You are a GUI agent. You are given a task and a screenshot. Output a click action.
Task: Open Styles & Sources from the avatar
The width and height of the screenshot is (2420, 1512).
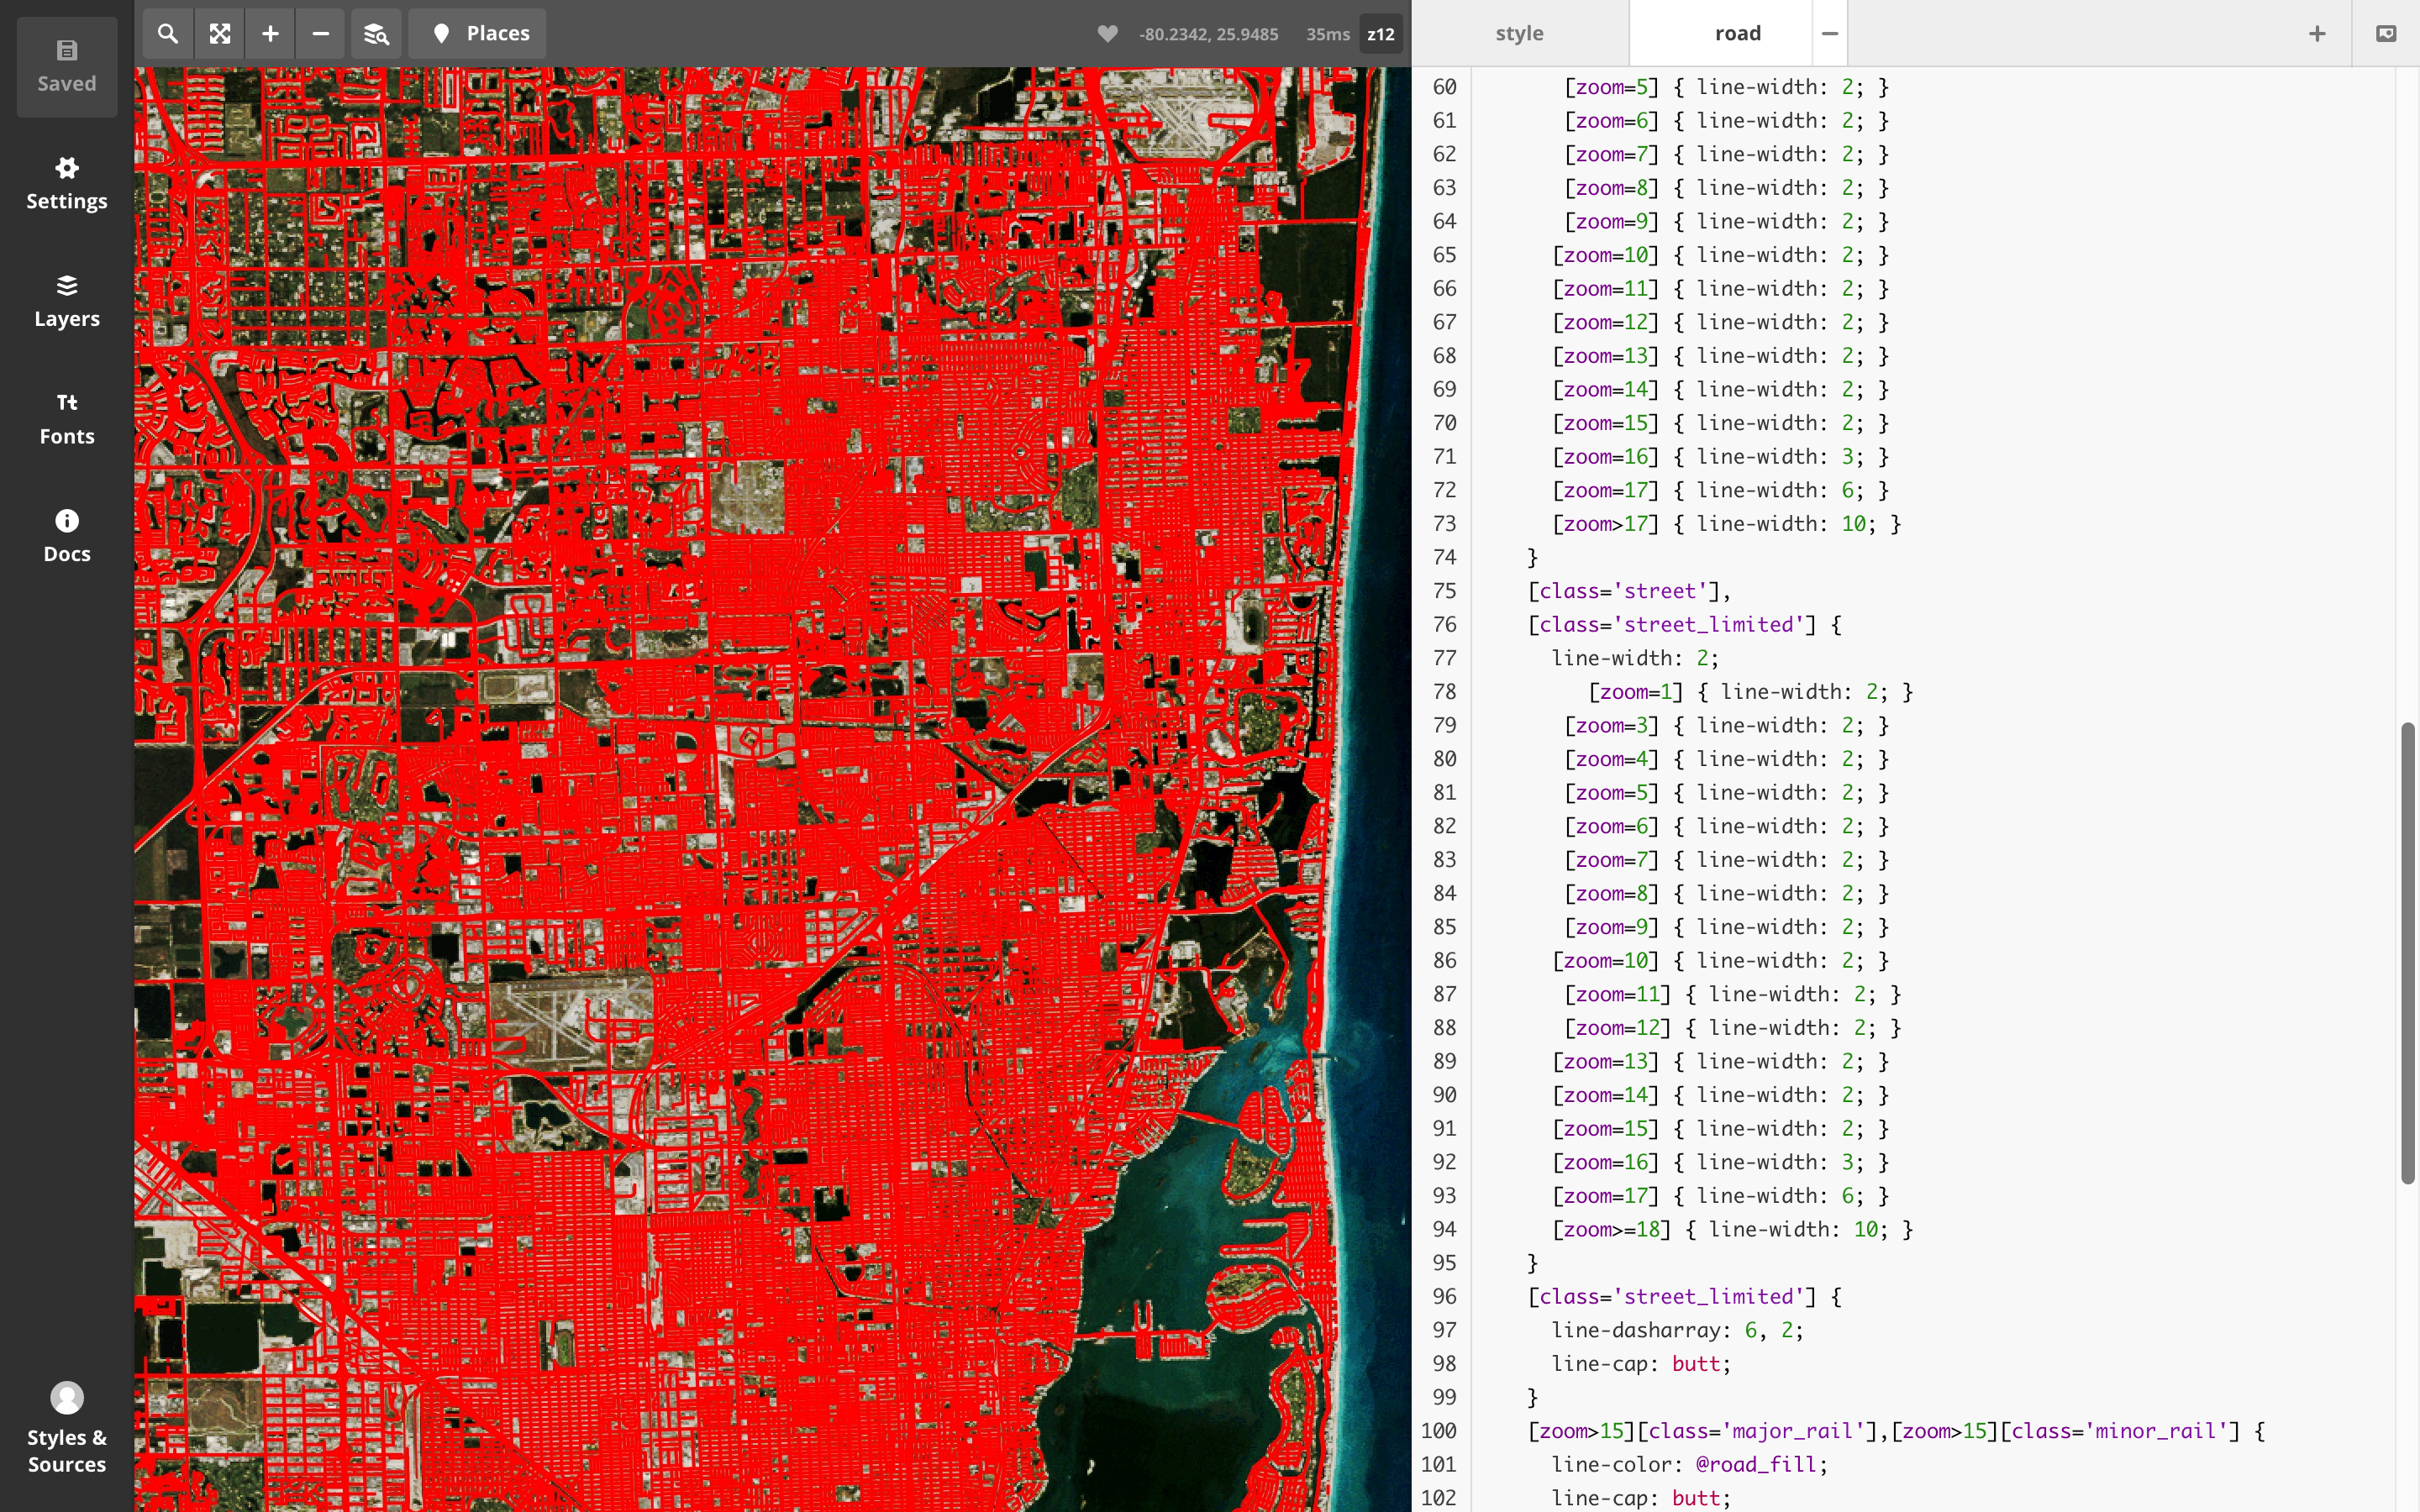pyautogui.click(x=67, y=1428)
